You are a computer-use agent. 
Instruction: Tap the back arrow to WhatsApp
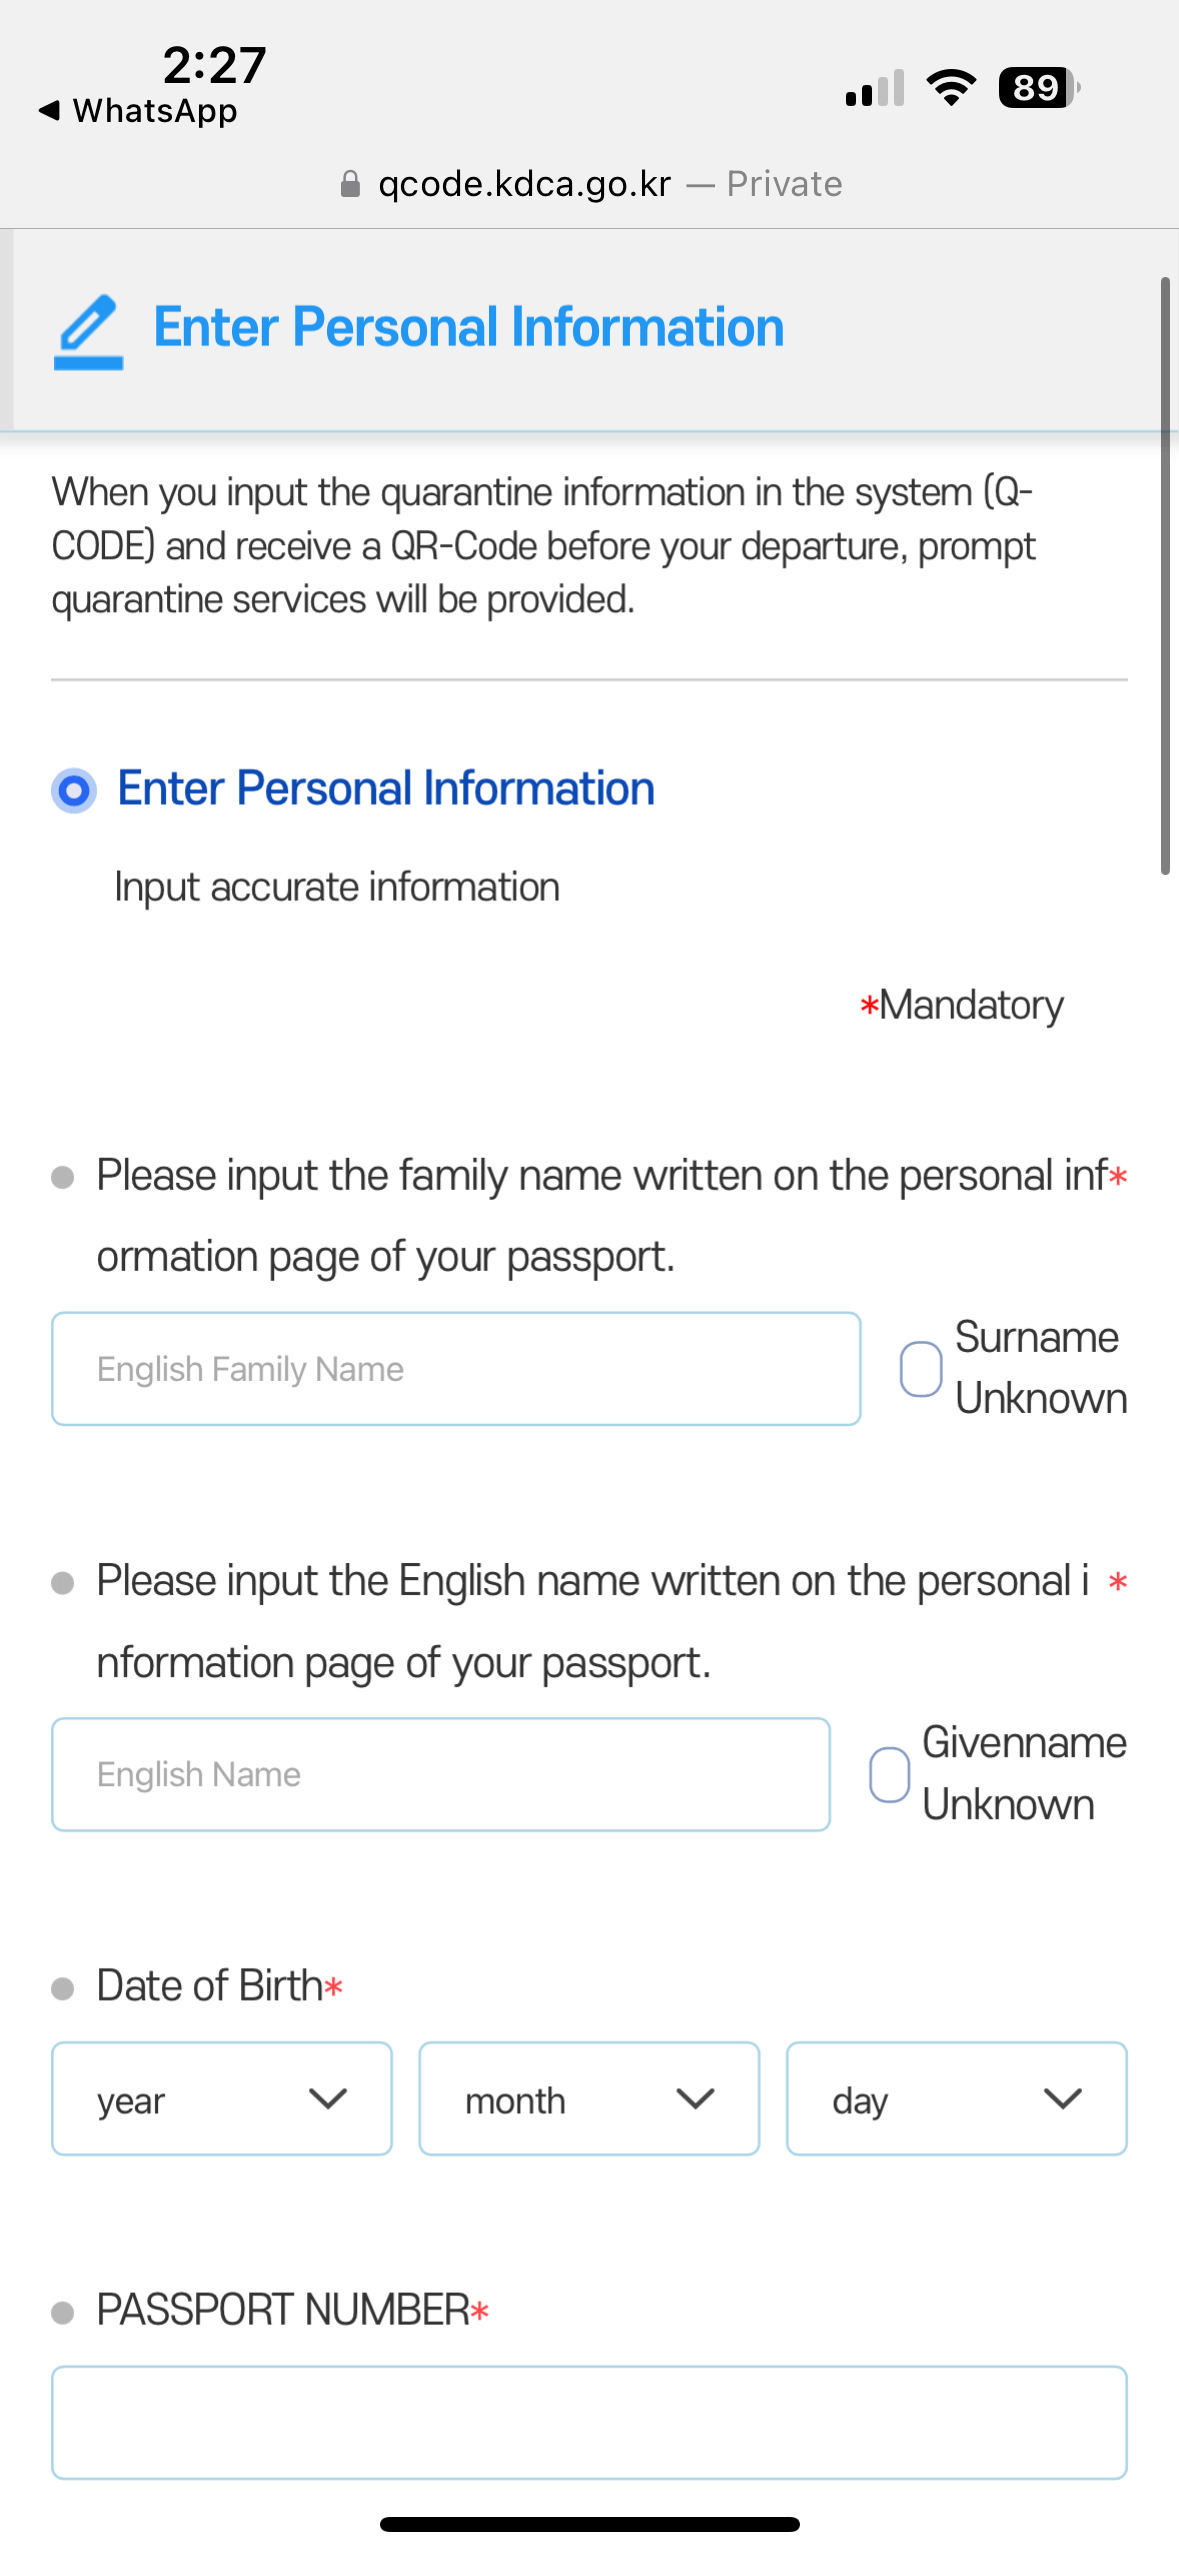tap(48, 110)
